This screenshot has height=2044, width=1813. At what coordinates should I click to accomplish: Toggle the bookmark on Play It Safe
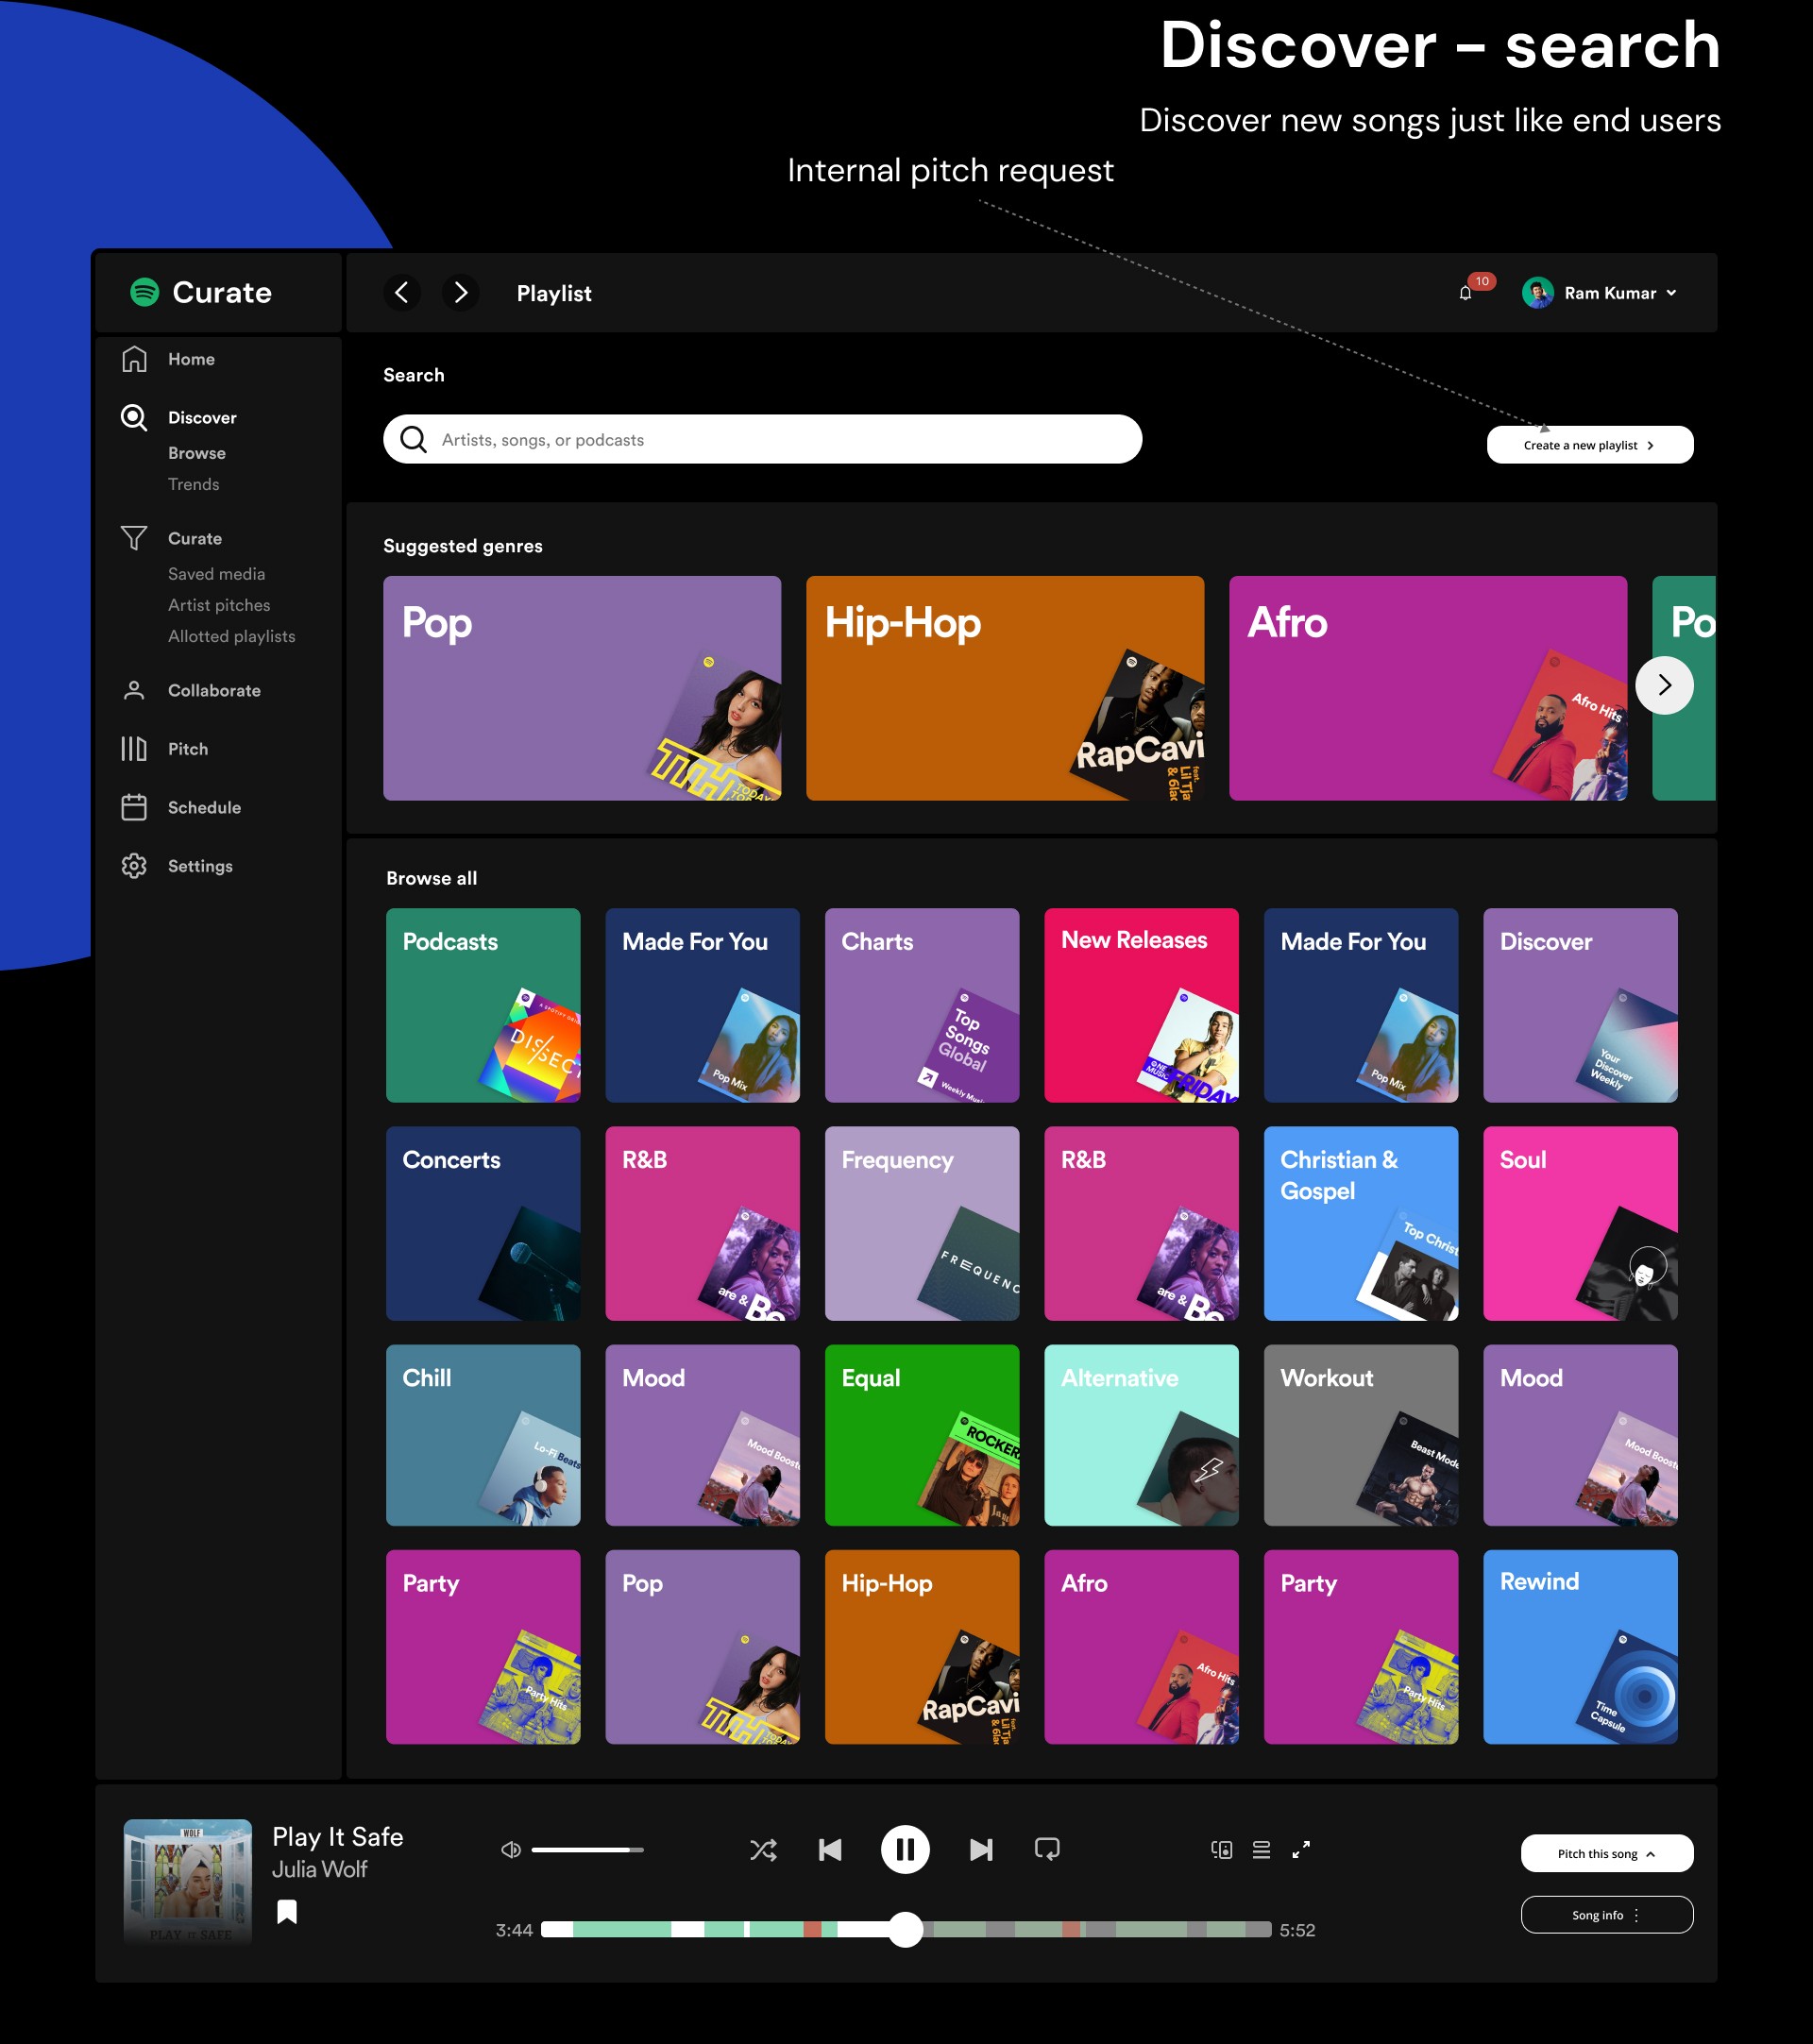tap(287, 1912)
